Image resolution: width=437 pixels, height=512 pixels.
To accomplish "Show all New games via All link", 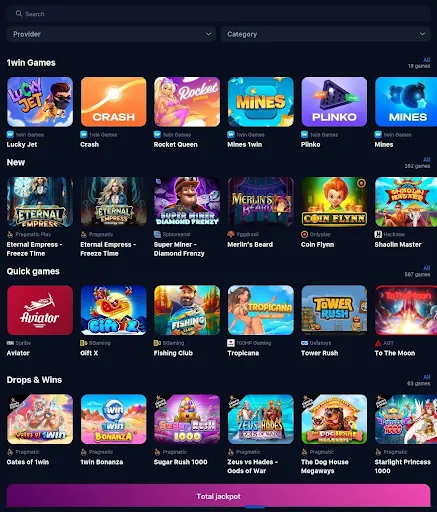I will (x=426, y=160).
